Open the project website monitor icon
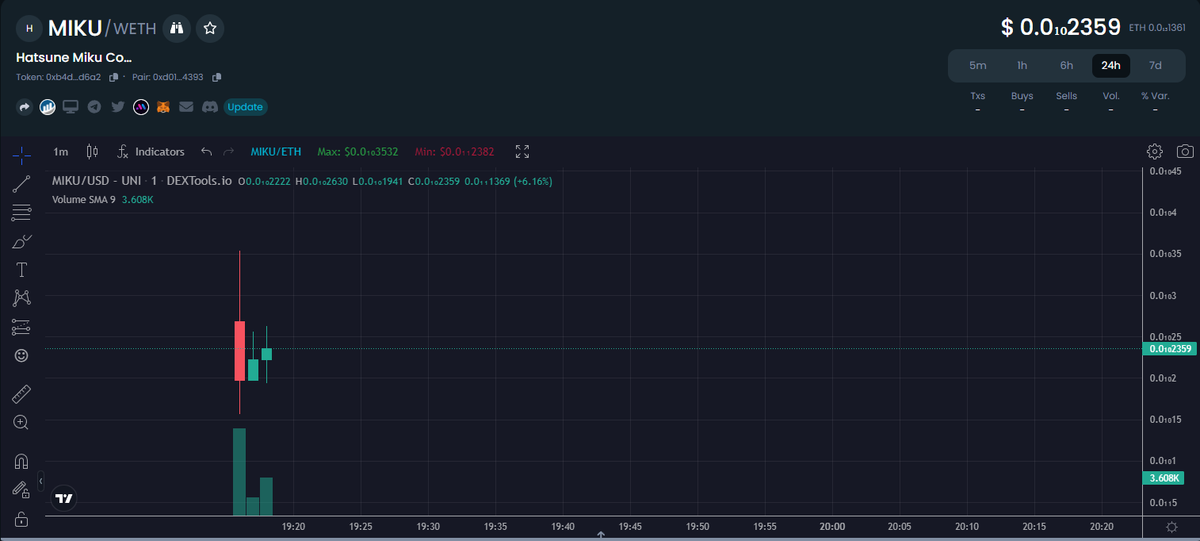 point(70,106)
